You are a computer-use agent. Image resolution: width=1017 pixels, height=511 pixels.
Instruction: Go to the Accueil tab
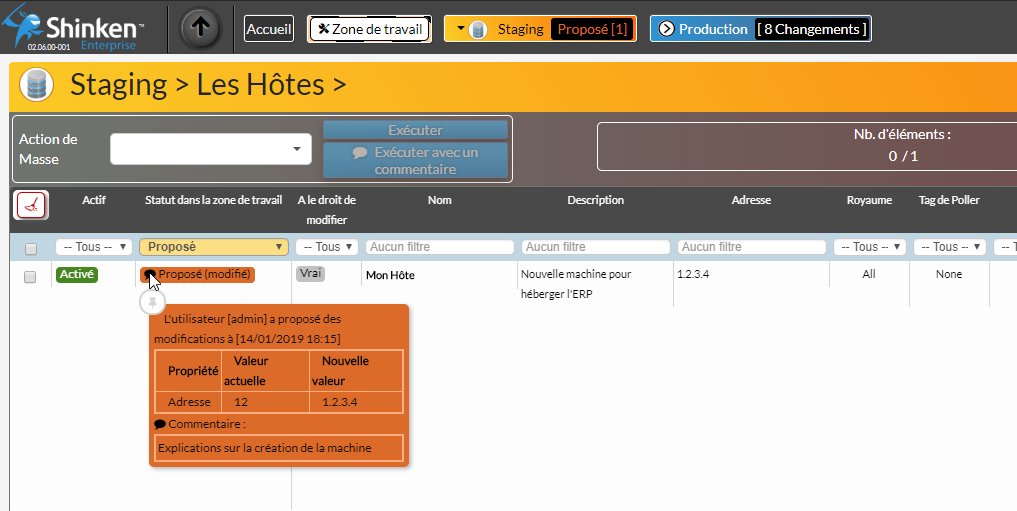click(x=269, y=29)
